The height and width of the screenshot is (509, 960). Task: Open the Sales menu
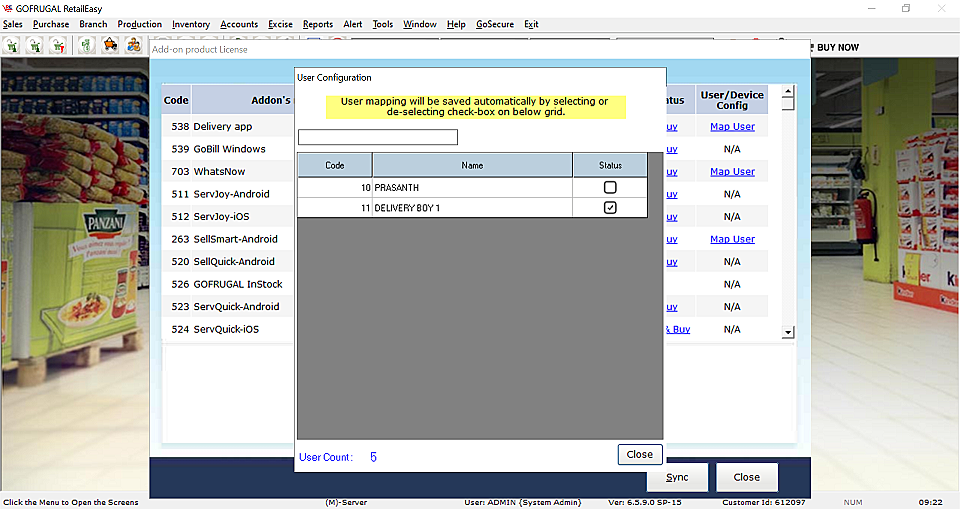click(13, 24)
